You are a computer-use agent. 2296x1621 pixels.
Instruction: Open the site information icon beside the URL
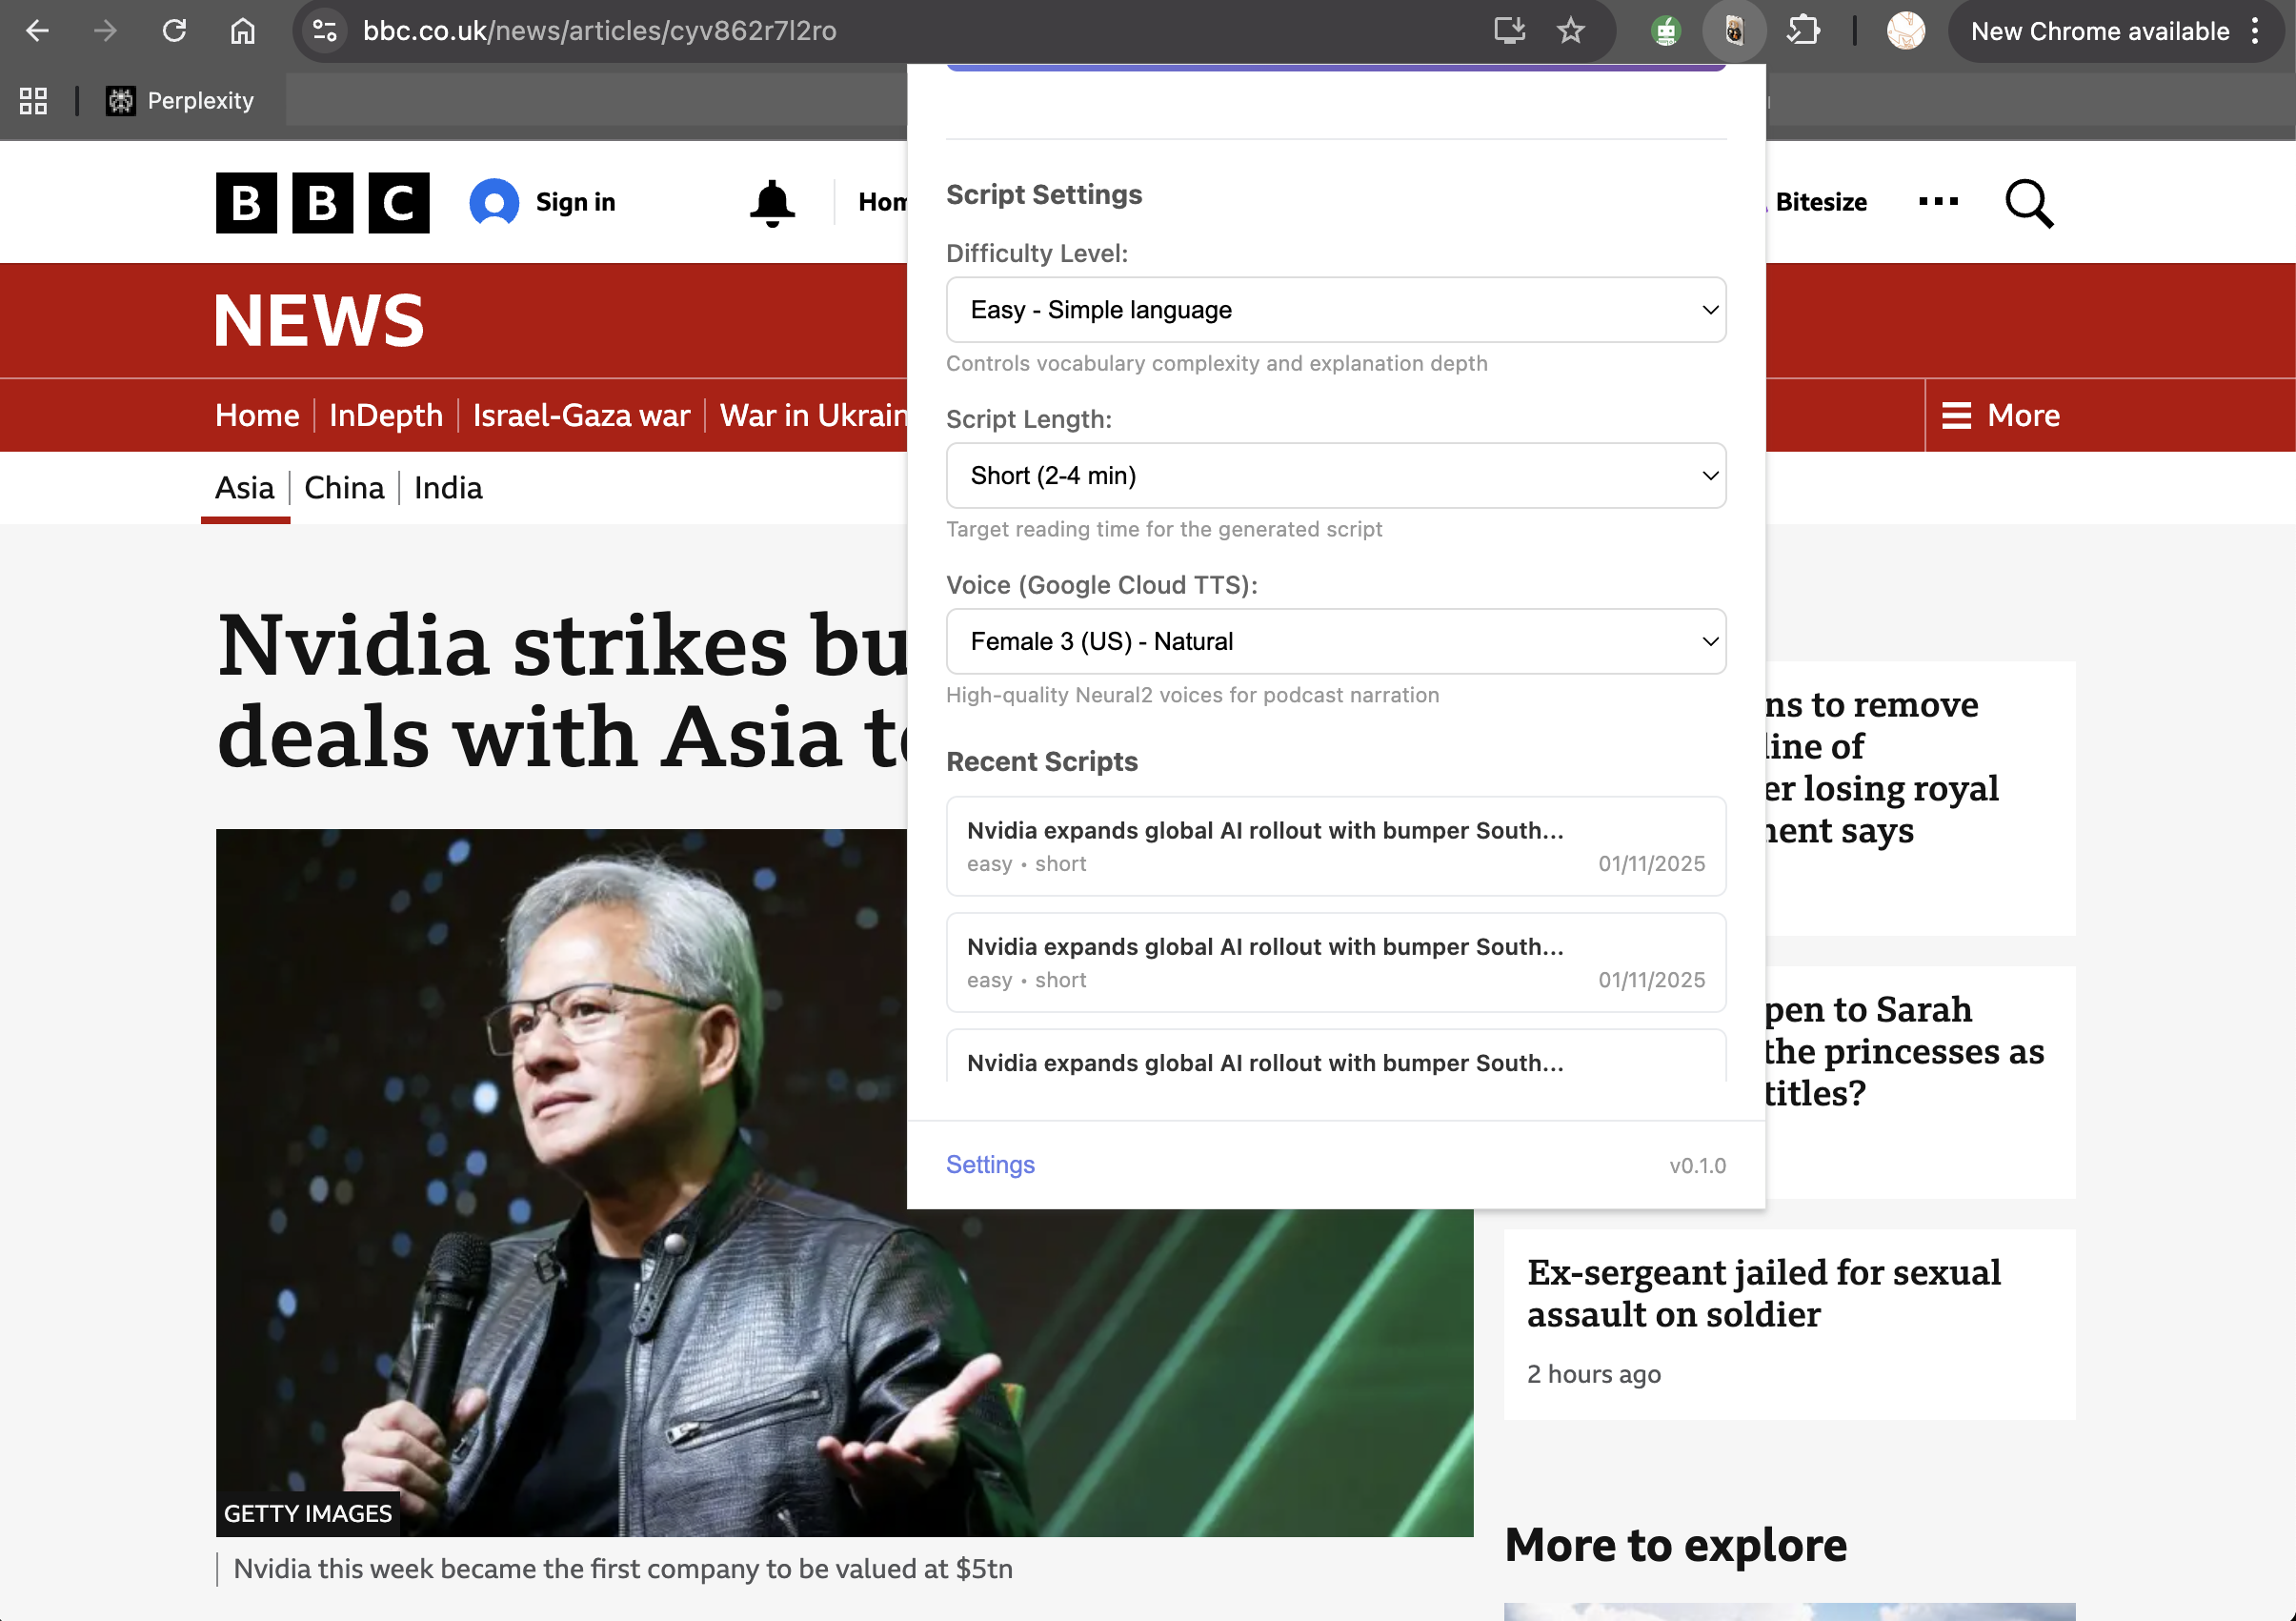(x=324, y=31)
